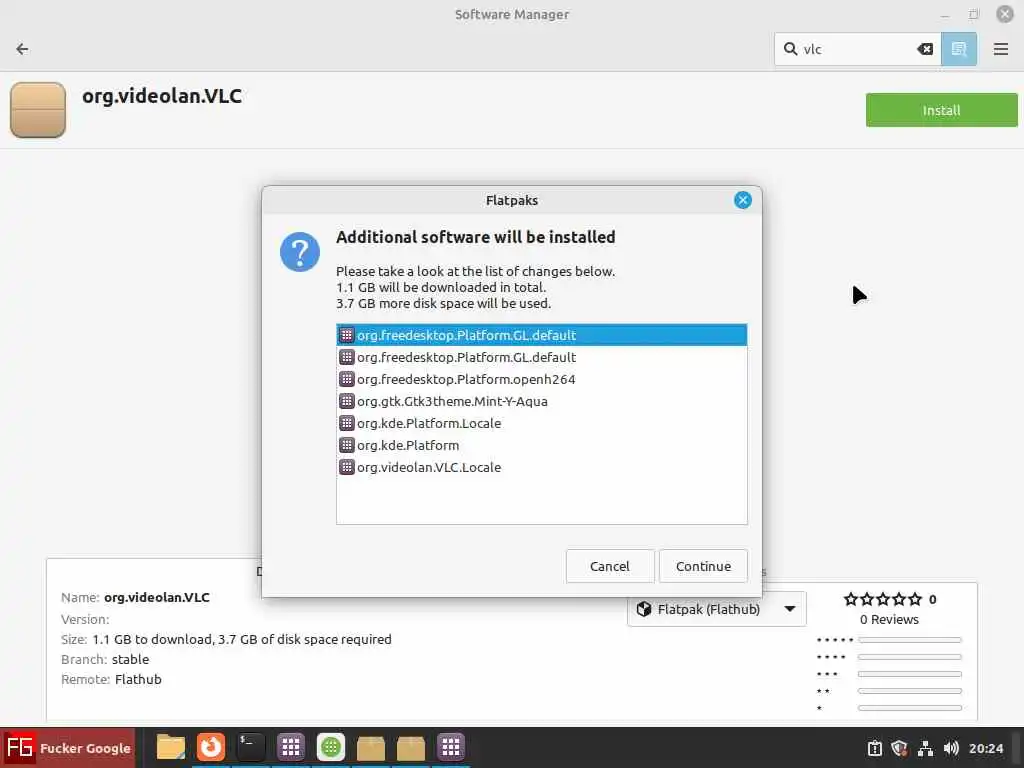Viewport: 1024px width, 768px height.
Task: Click icon beside org.gtk.Gtk3theme.Mint-Y-Aqua
Action: click(347, 402)
